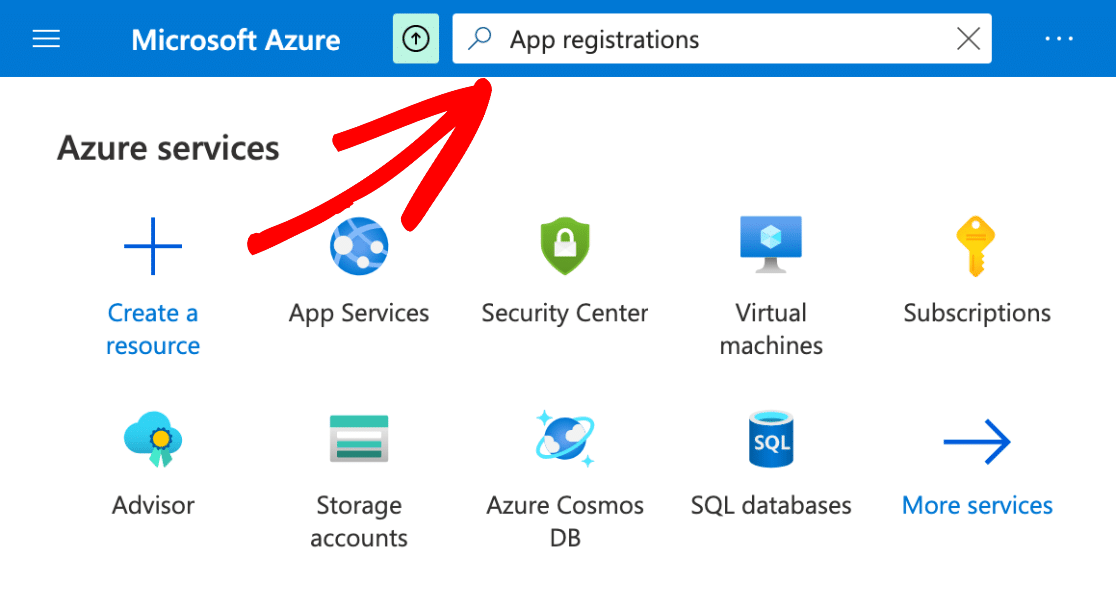
Task: Open App Services globe icon
Action: coord(359,246)
